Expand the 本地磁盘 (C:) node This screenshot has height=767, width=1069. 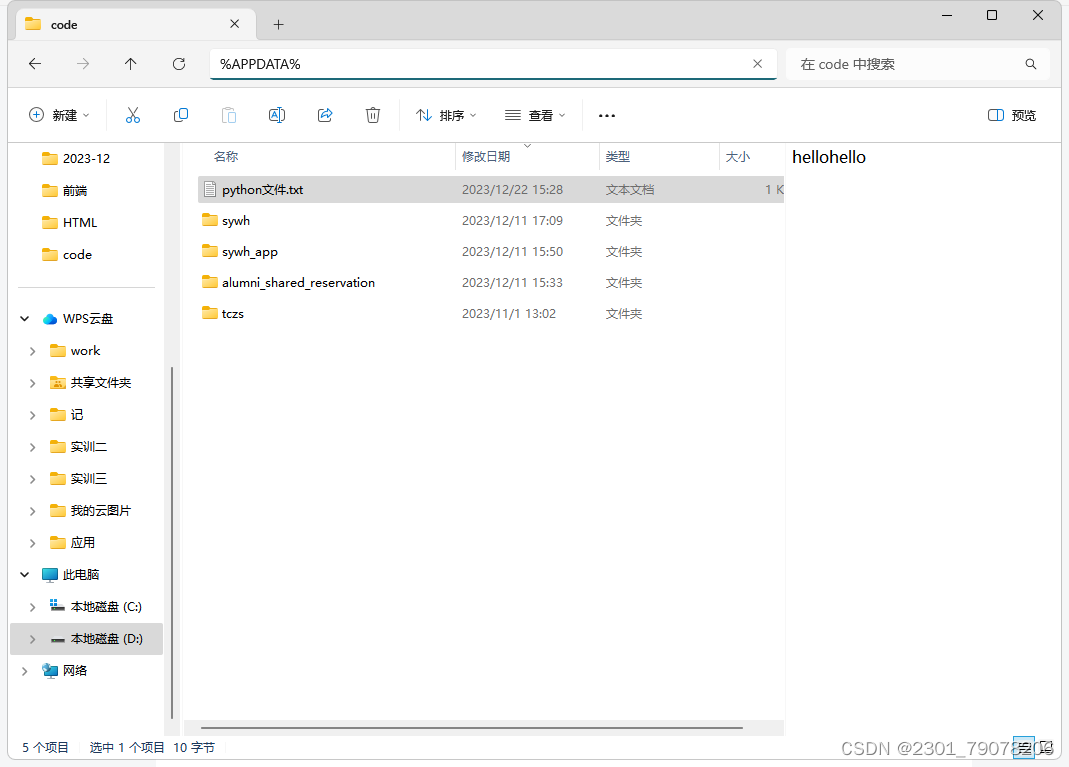33,607
